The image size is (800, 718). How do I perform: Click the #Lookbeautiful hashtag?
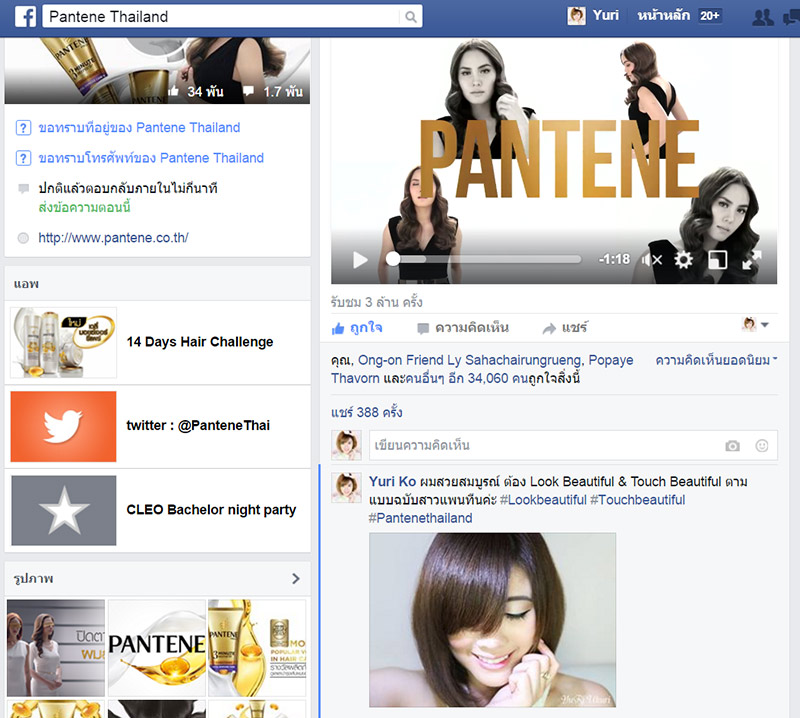543,500
